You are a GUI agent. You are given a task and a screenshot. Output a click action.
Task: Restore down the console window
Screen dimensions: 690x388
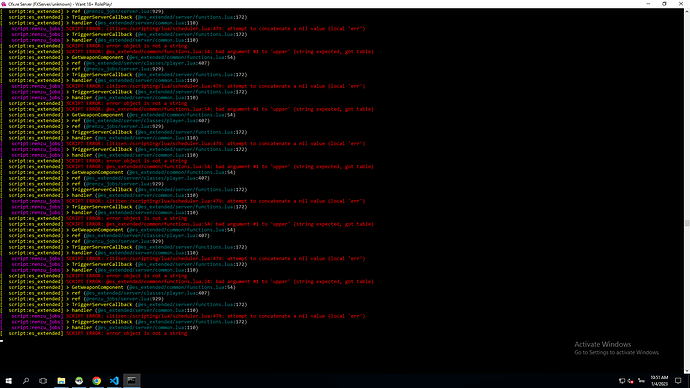664,4
